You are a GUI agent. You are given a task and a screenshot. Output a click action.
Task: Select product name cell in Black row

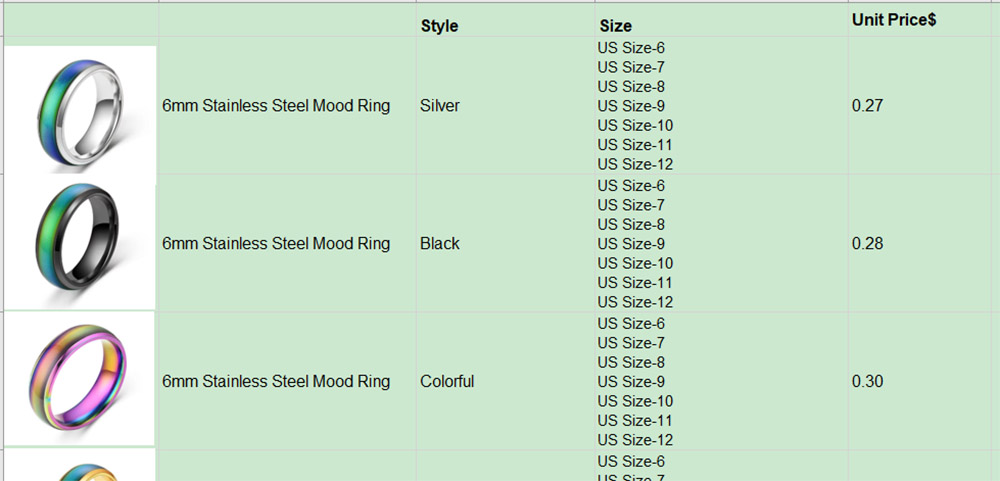click(287, 243)
